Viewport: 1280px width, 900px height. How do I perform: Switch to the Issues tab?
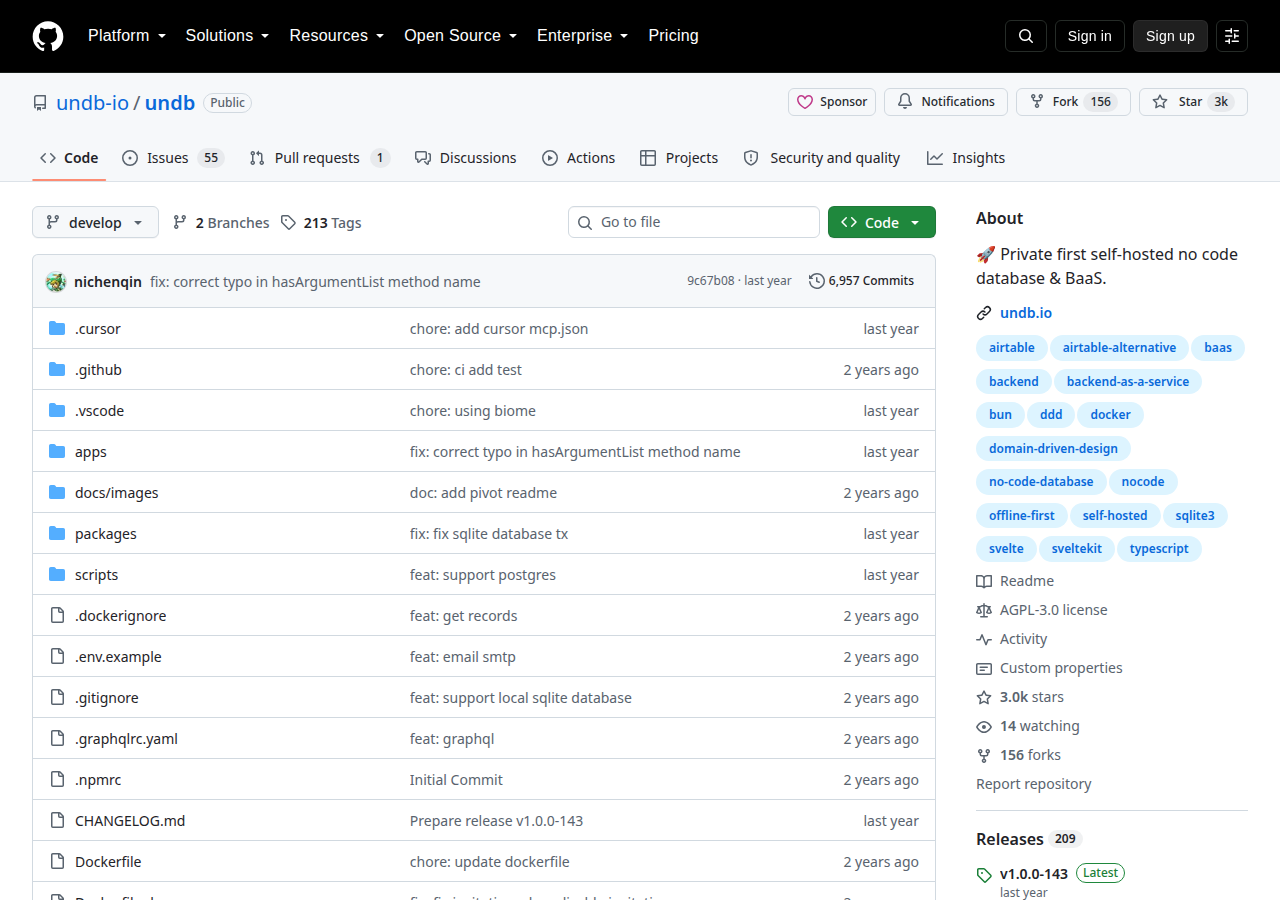pyautogui.click(x=173, y=158)
